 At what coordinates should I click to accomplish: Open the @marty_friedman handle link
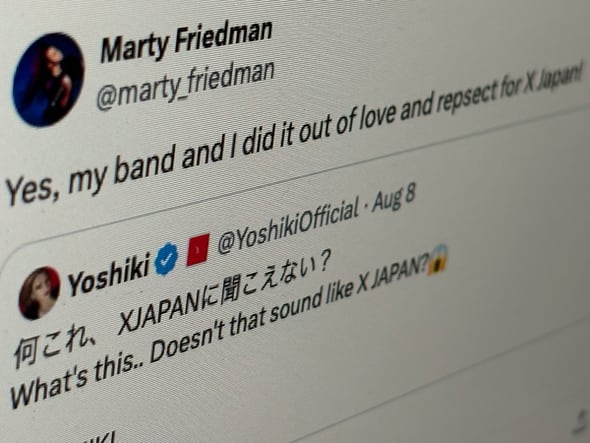185,85
